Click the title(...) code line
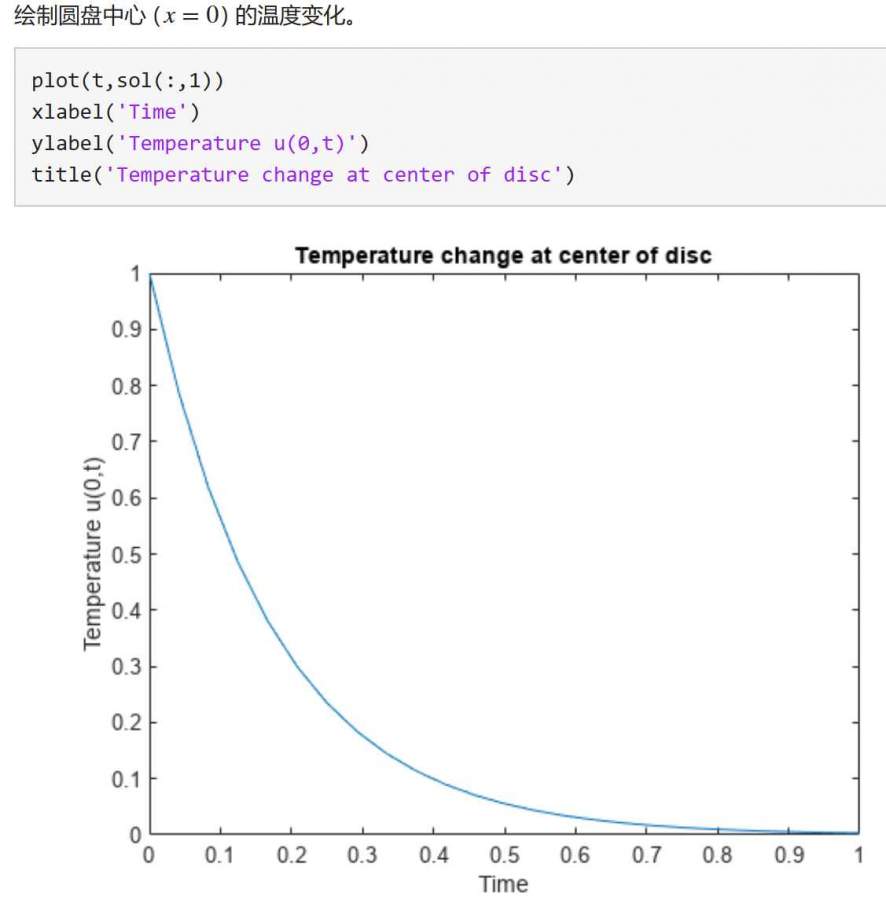 pyautogui.click(x=303, y=174)
